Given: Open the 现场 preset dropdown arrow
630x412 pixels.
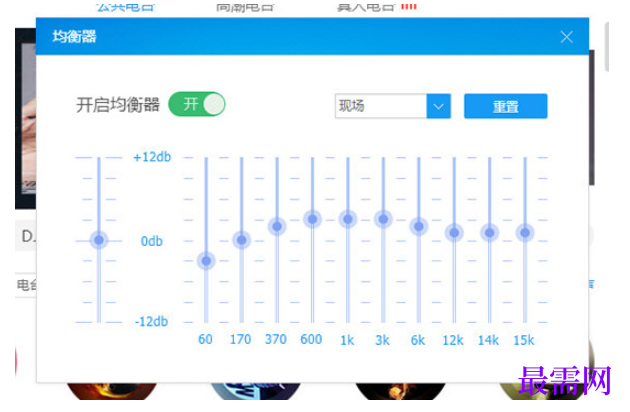Looking at the screenshot, I should click(x=439, y=106).
